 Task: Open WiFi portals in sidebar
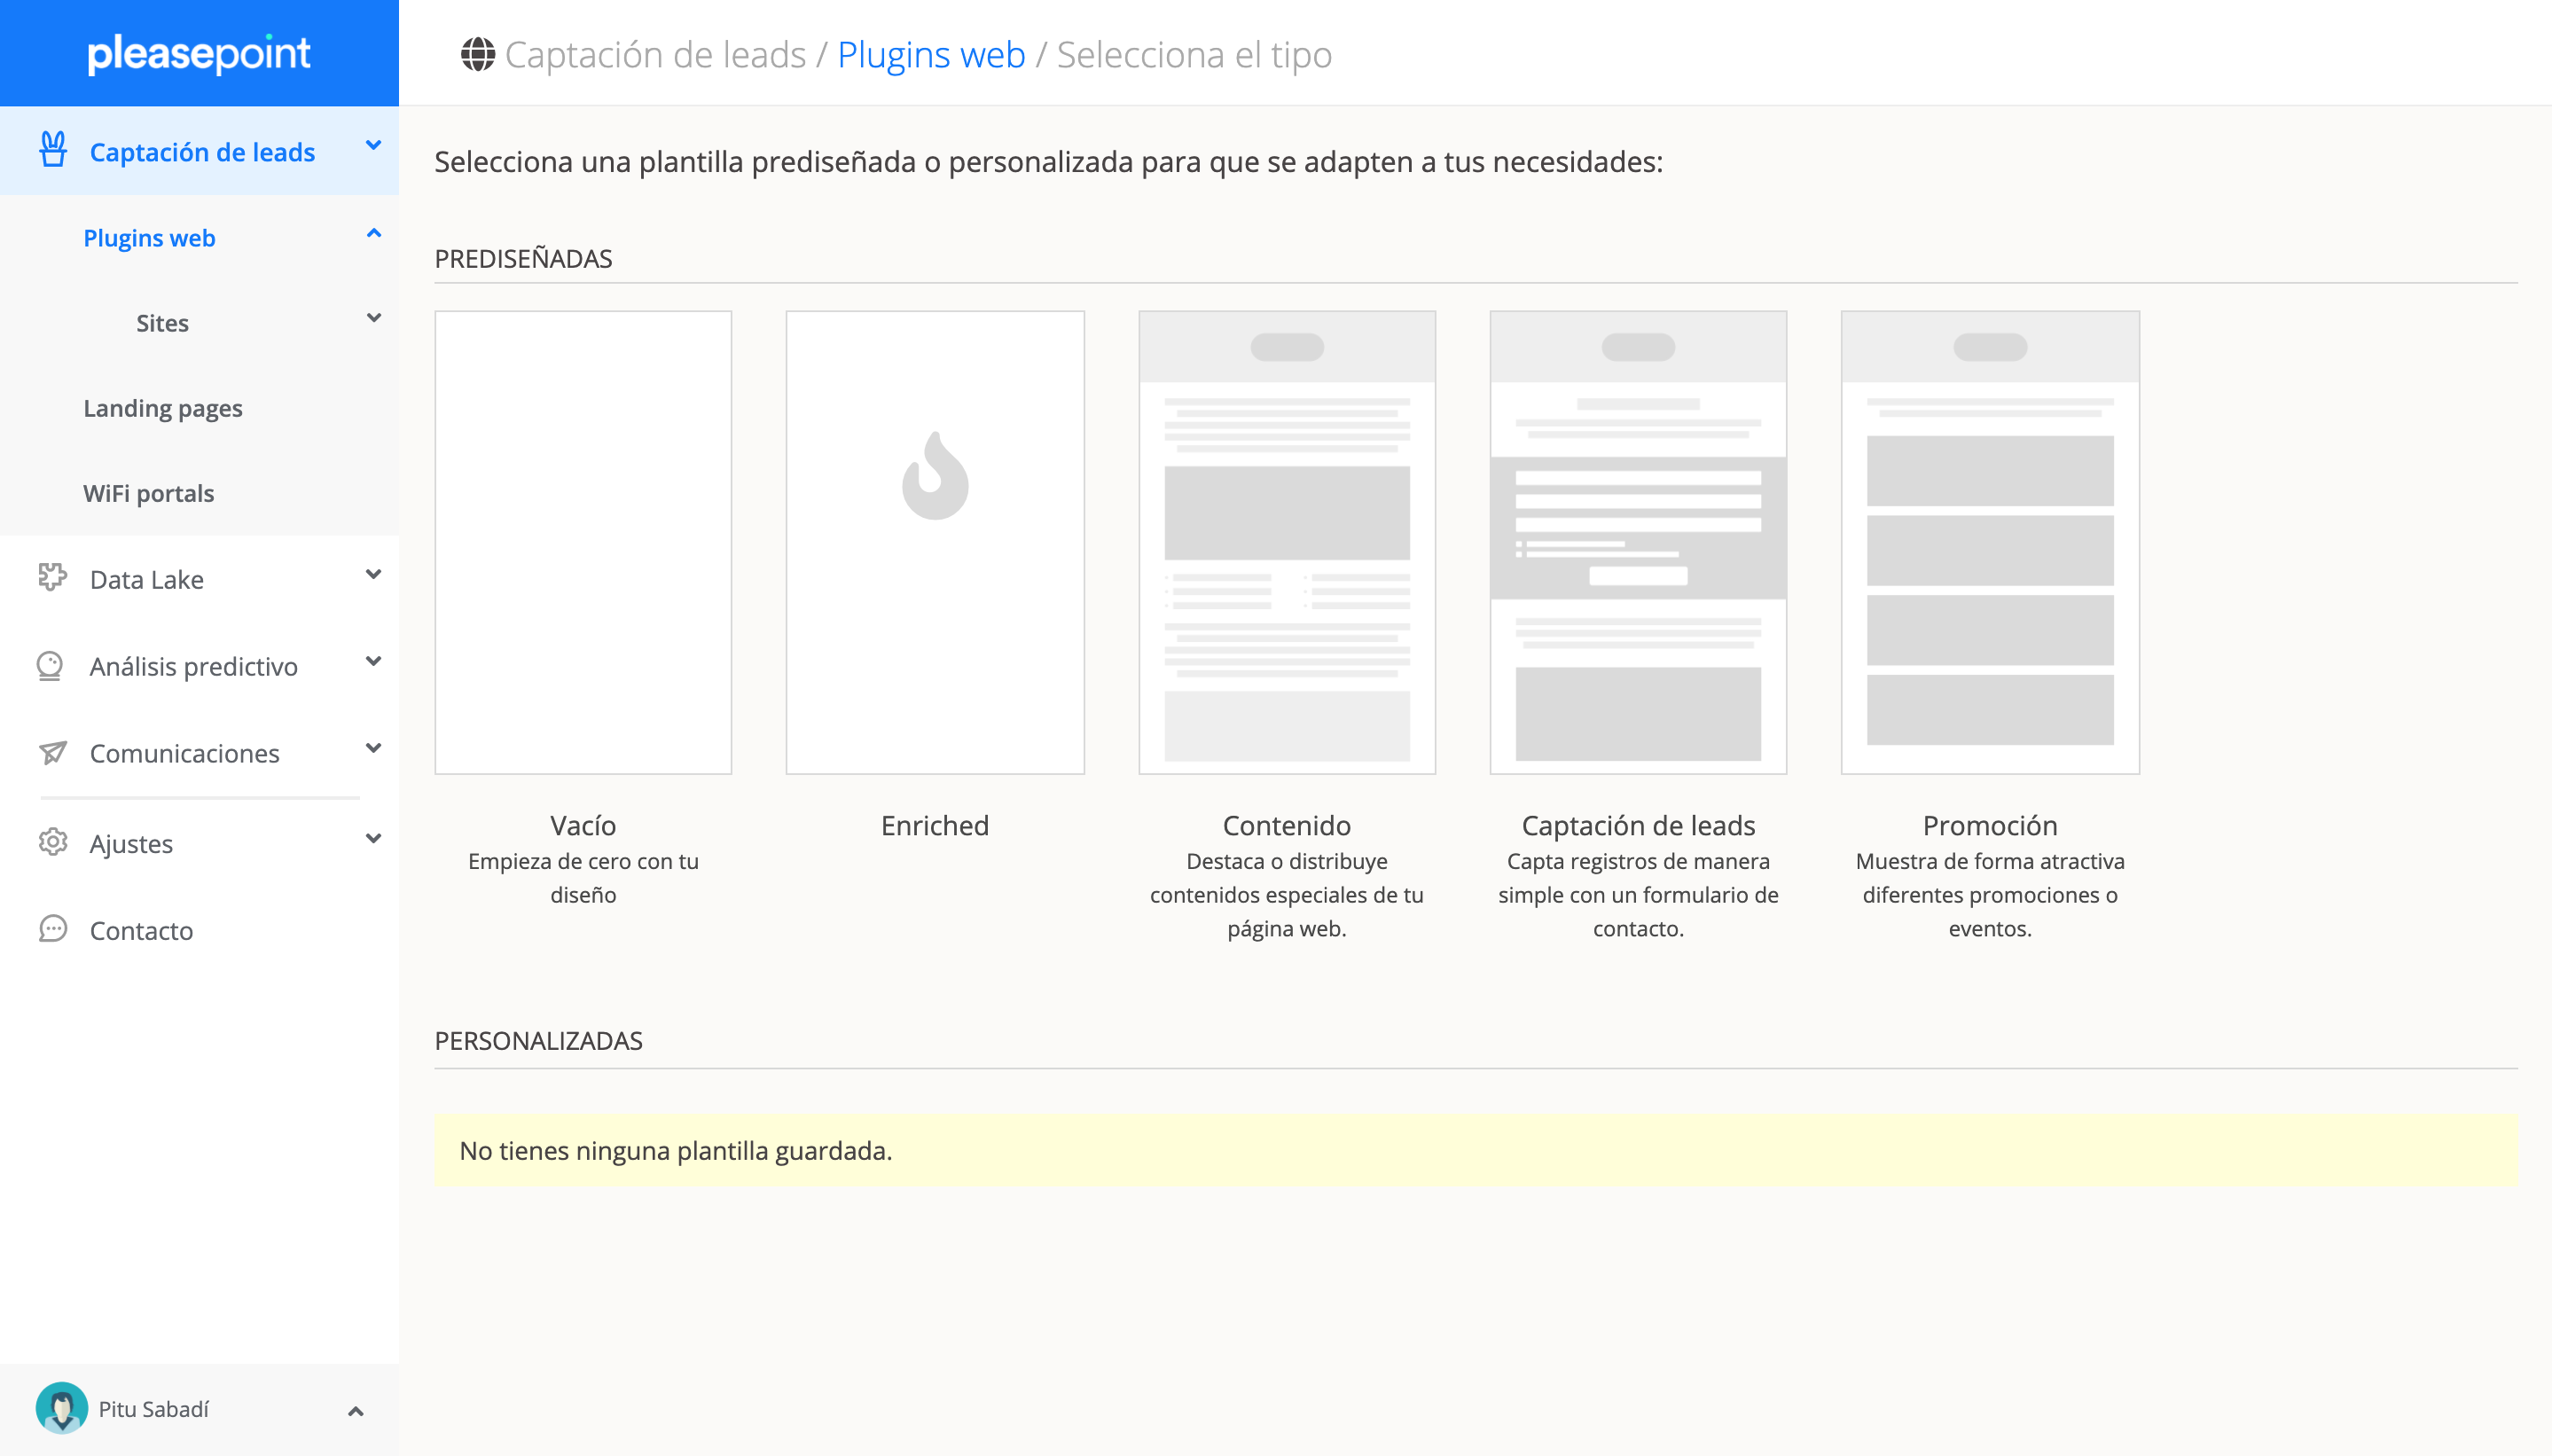[x=148, y=493]
